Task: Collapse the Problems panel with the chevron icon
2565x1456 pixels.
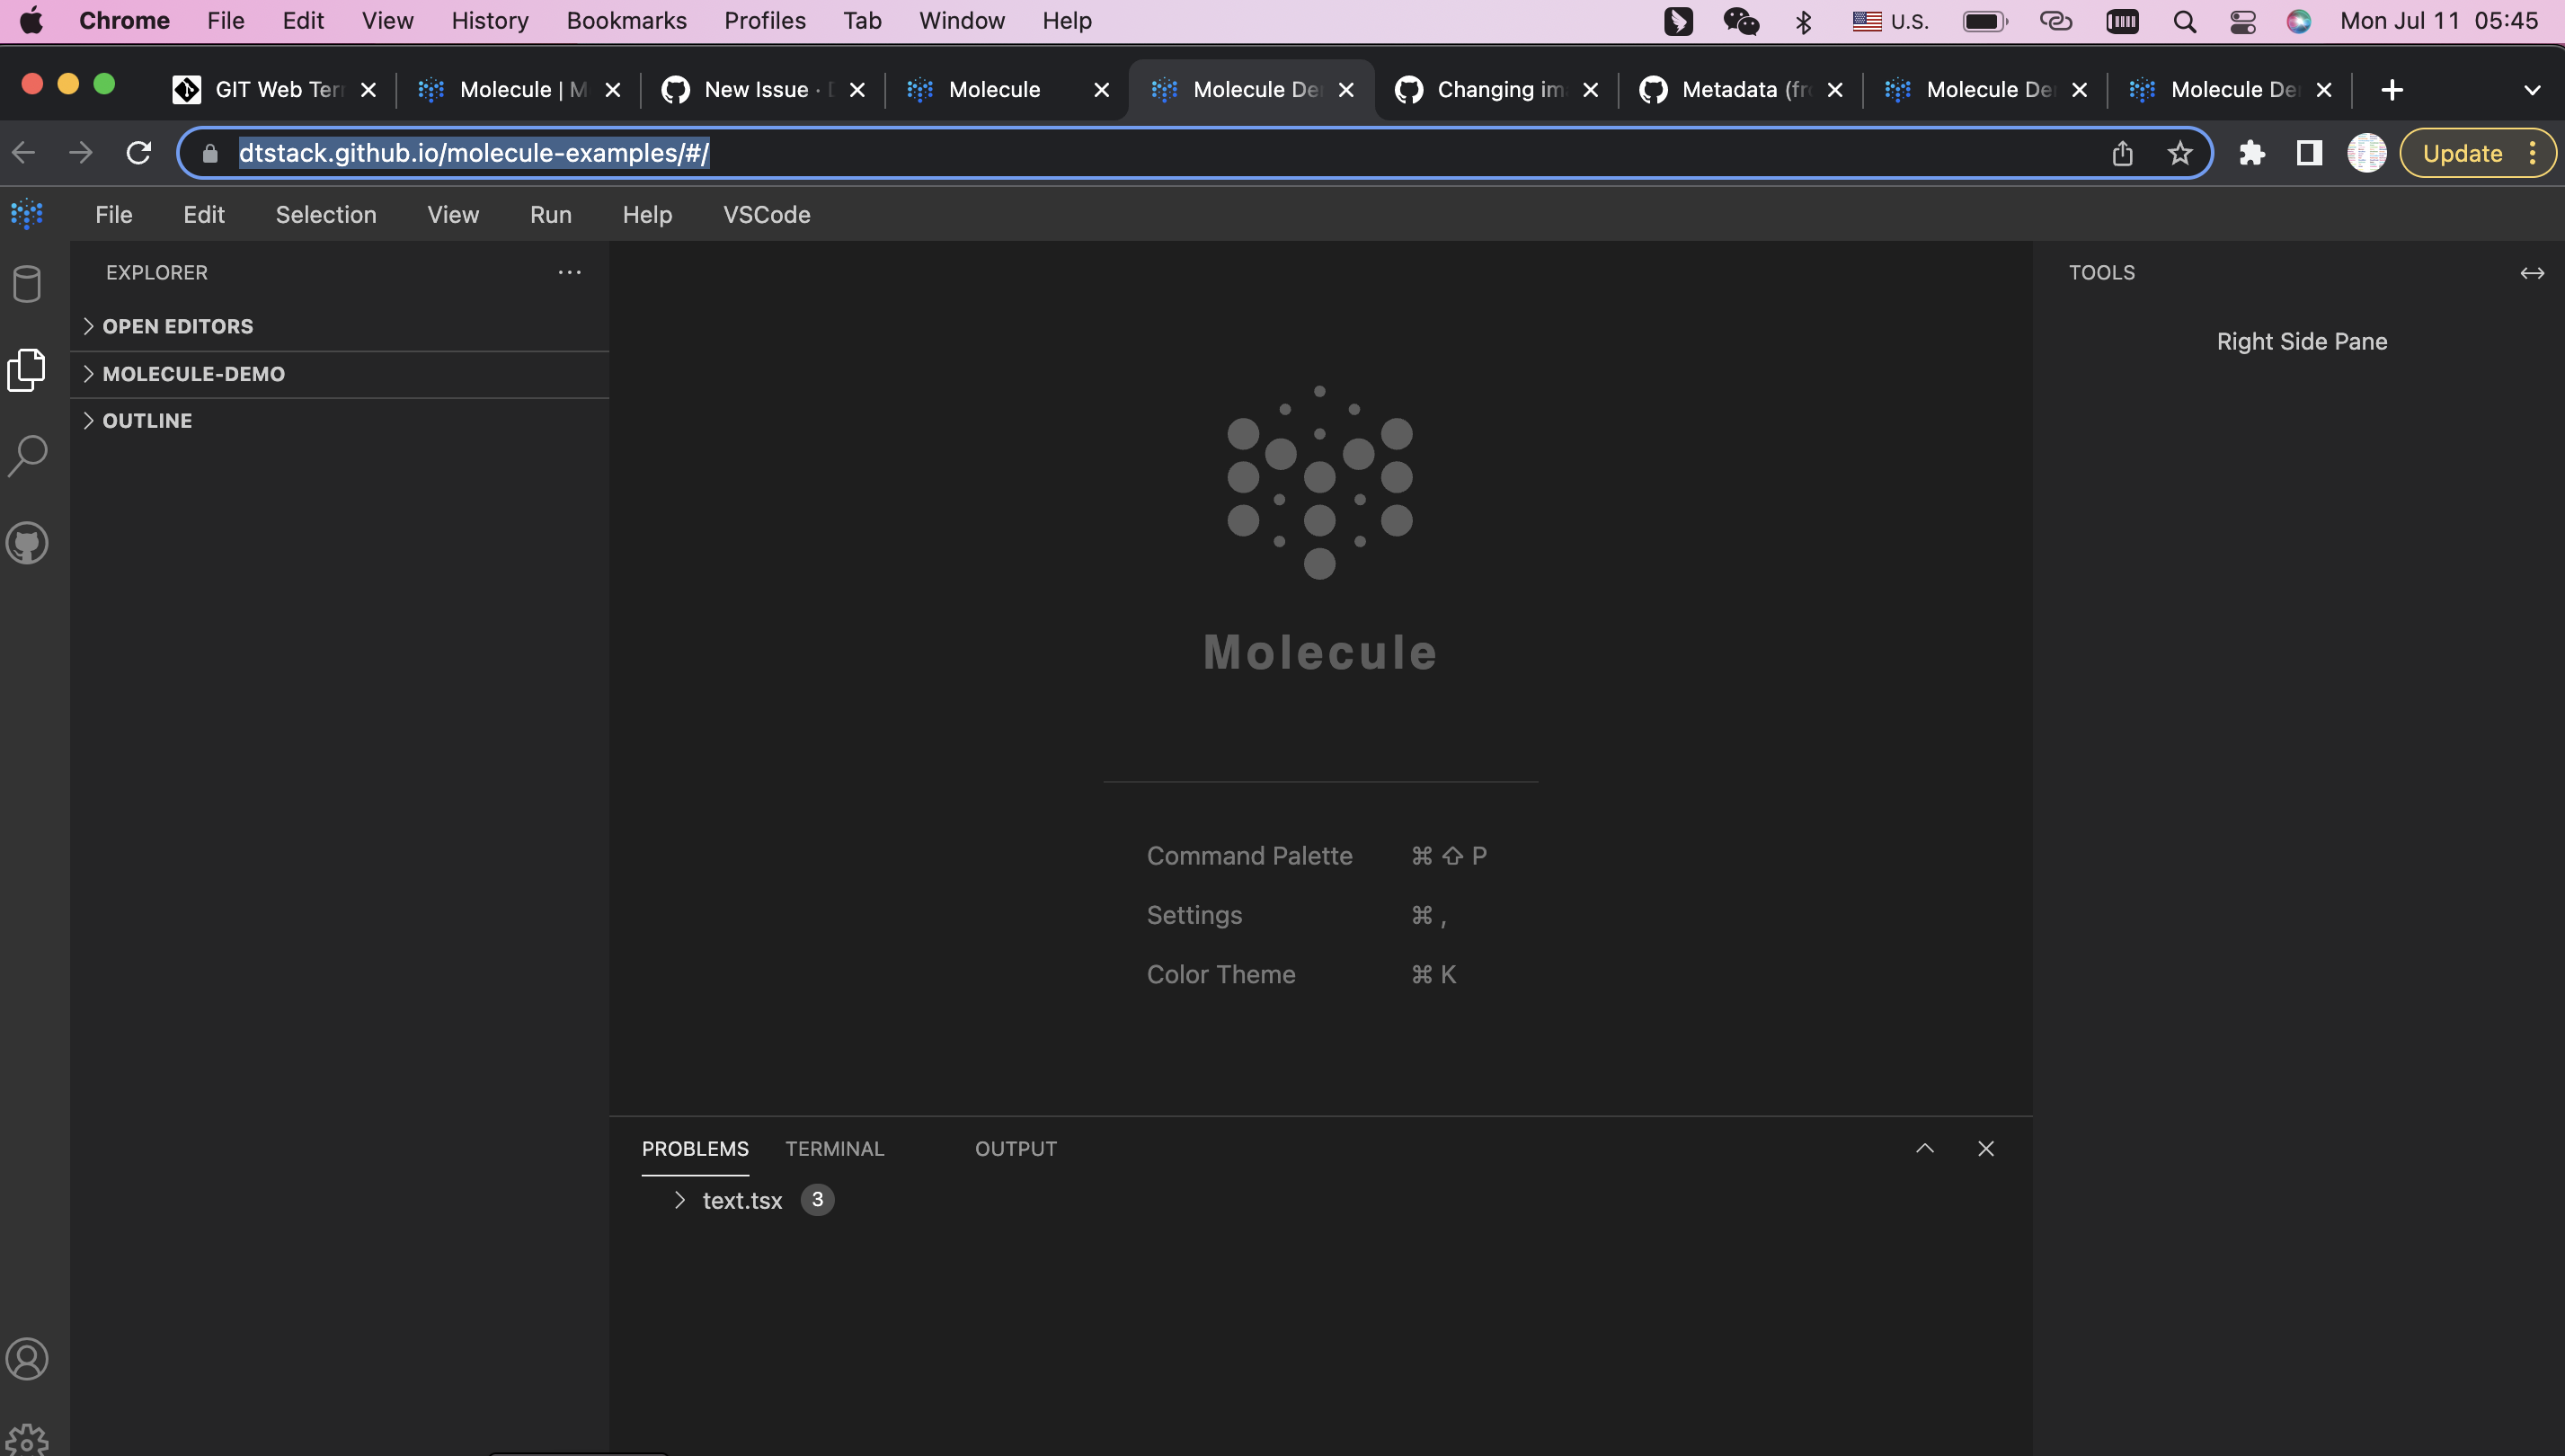Action: [x=1924, y=1148]
